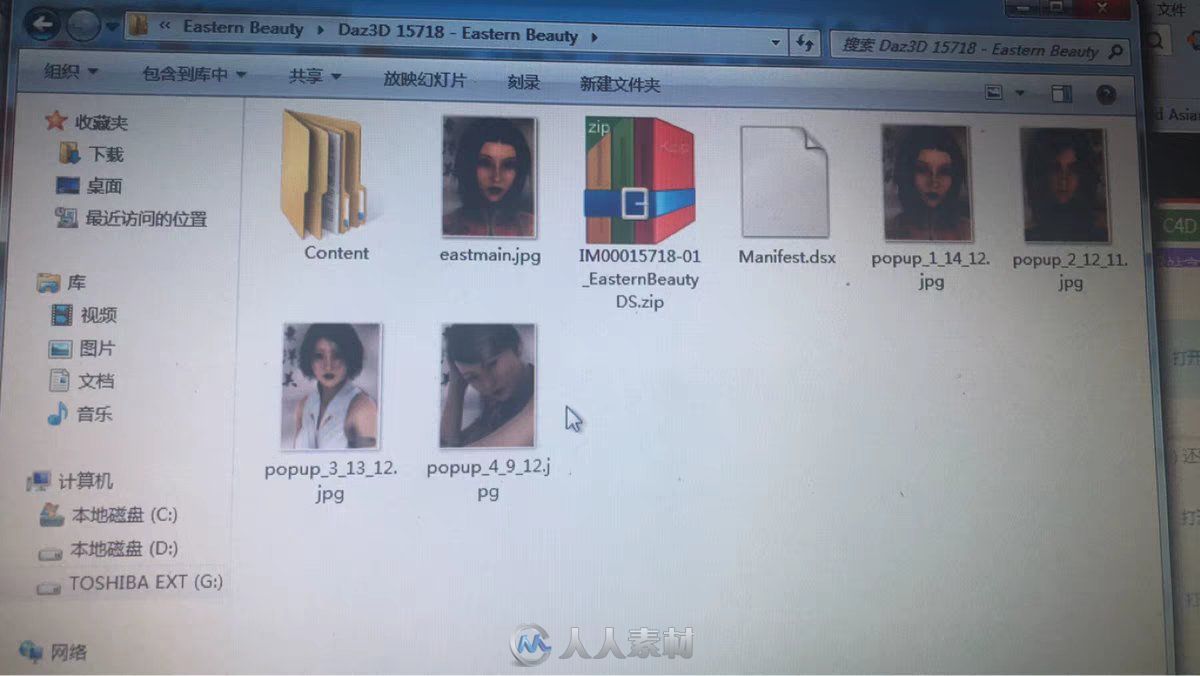Viewport: 1200px width, 676px height.
Task: Click the 最近访问的位置 icon
Action: 66,217
